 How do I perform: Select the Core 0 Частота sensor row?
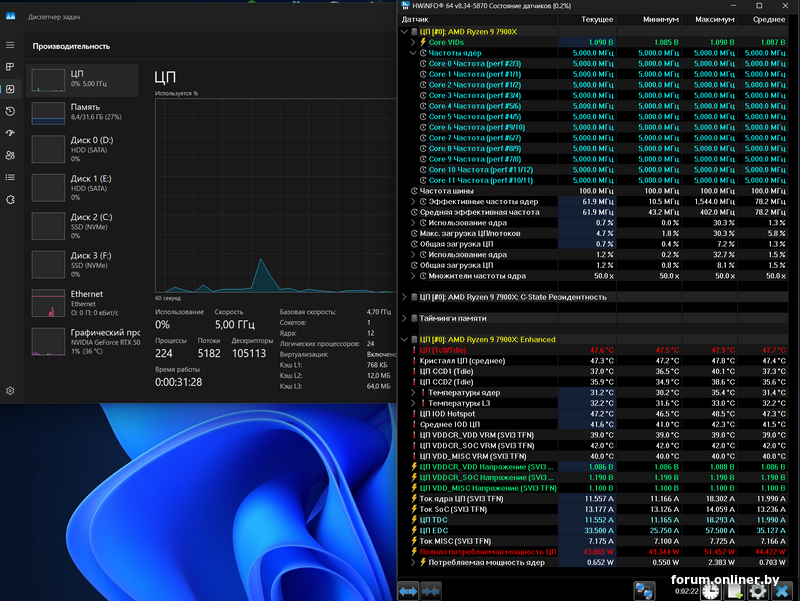click(x=474, y=63)
